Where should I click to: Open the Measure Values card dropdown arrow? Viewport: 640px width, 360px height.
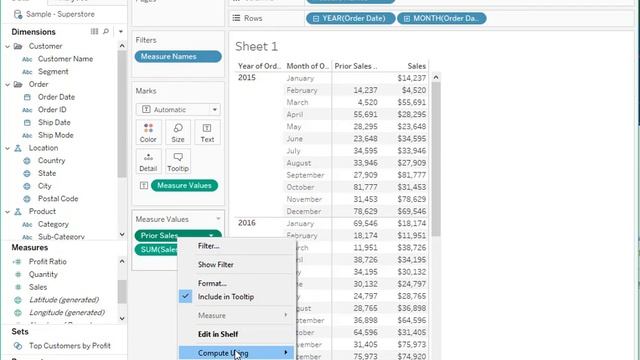[x=218, y=219]
